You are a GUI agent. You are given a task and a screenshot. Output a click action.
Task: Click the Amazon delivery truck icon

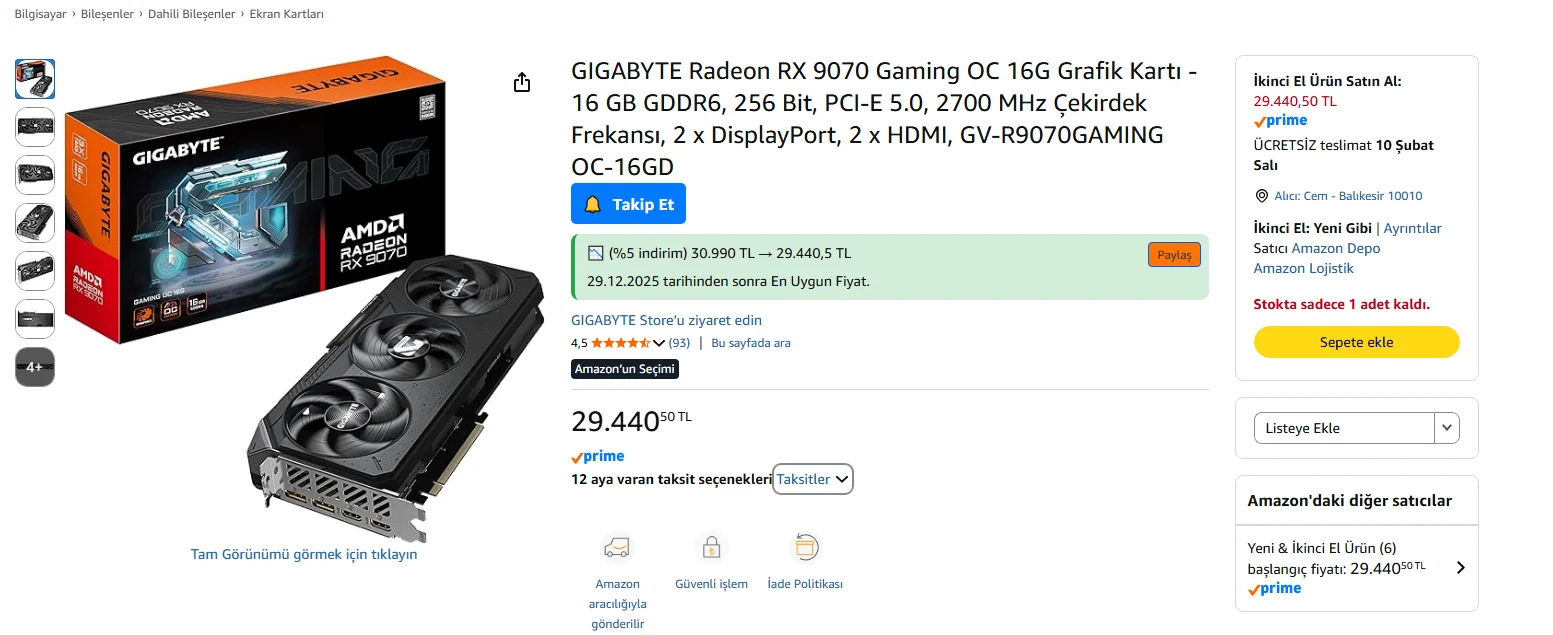(x=617, y=548)
